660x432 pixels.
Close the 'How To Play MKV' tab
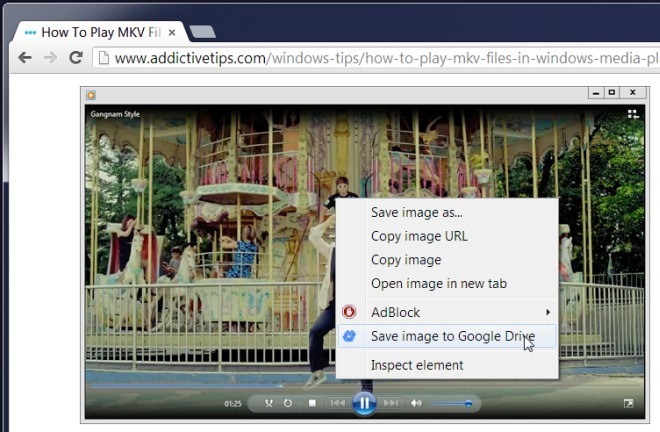pyautogui.click(x=172, y=32)
